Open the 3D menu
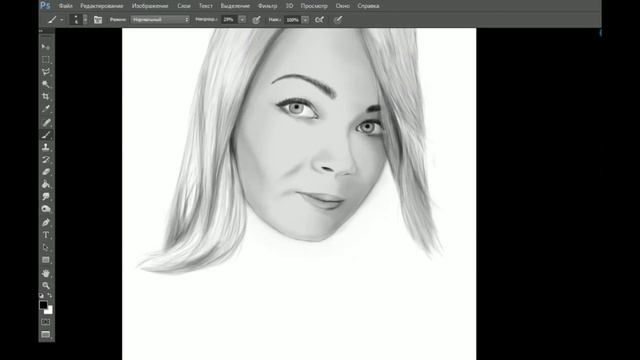Viewport: 640px width, 360px height. [289, 6]
